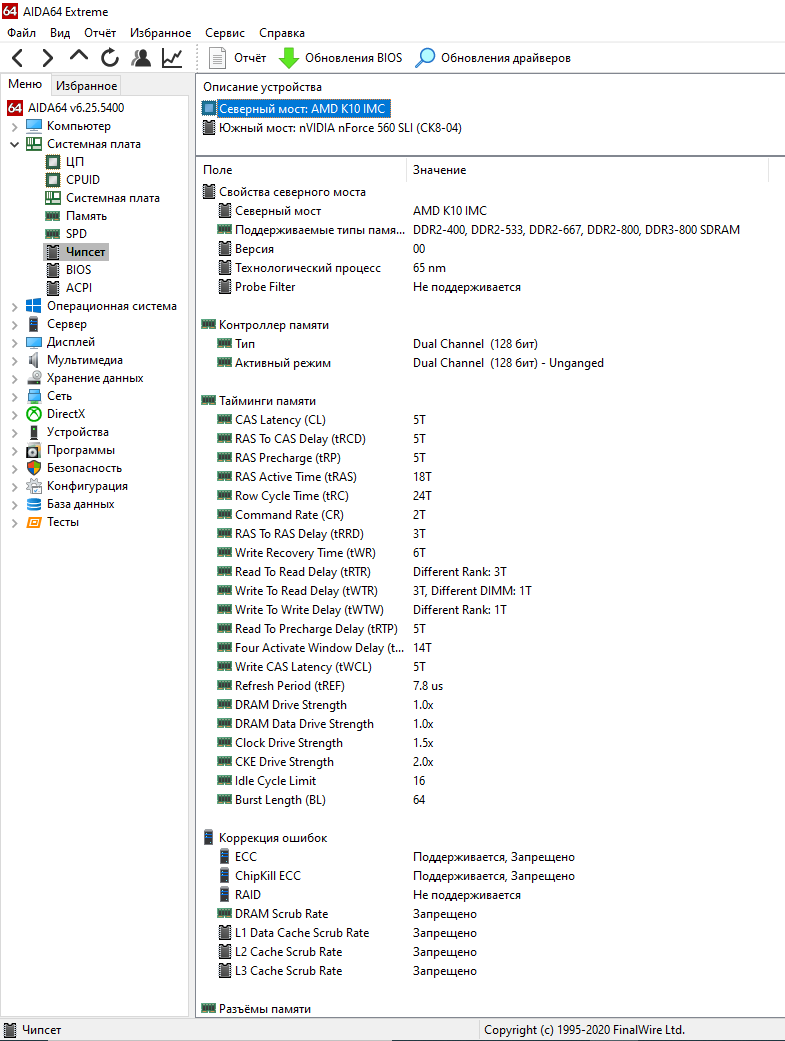Screen dimensions: 785x1041
Task: Select the ChipKill ECC row
Action: (490, 876)
